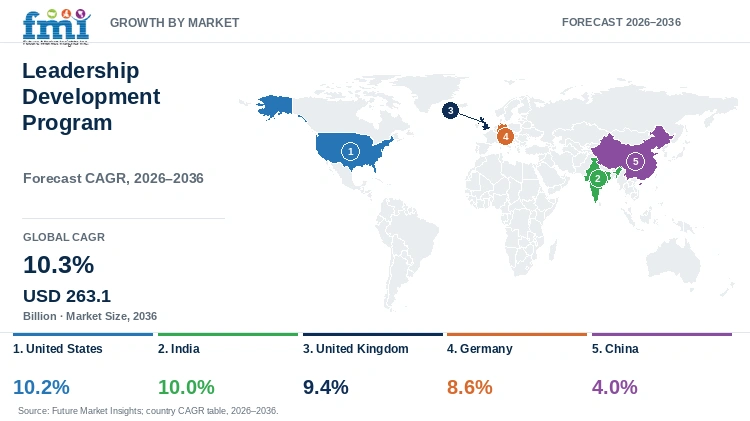Viewport: 750px width, 421px height.
Task: Select map marker 2 on India
Action: [x=597, y=179]
